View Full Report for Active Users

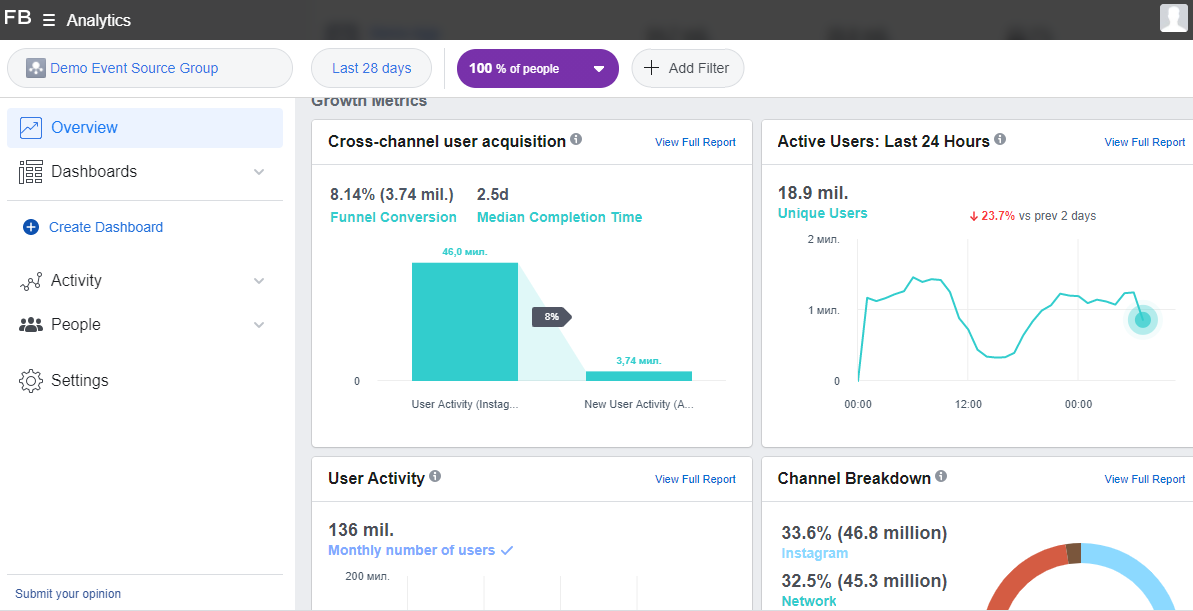coord(1144,142)
